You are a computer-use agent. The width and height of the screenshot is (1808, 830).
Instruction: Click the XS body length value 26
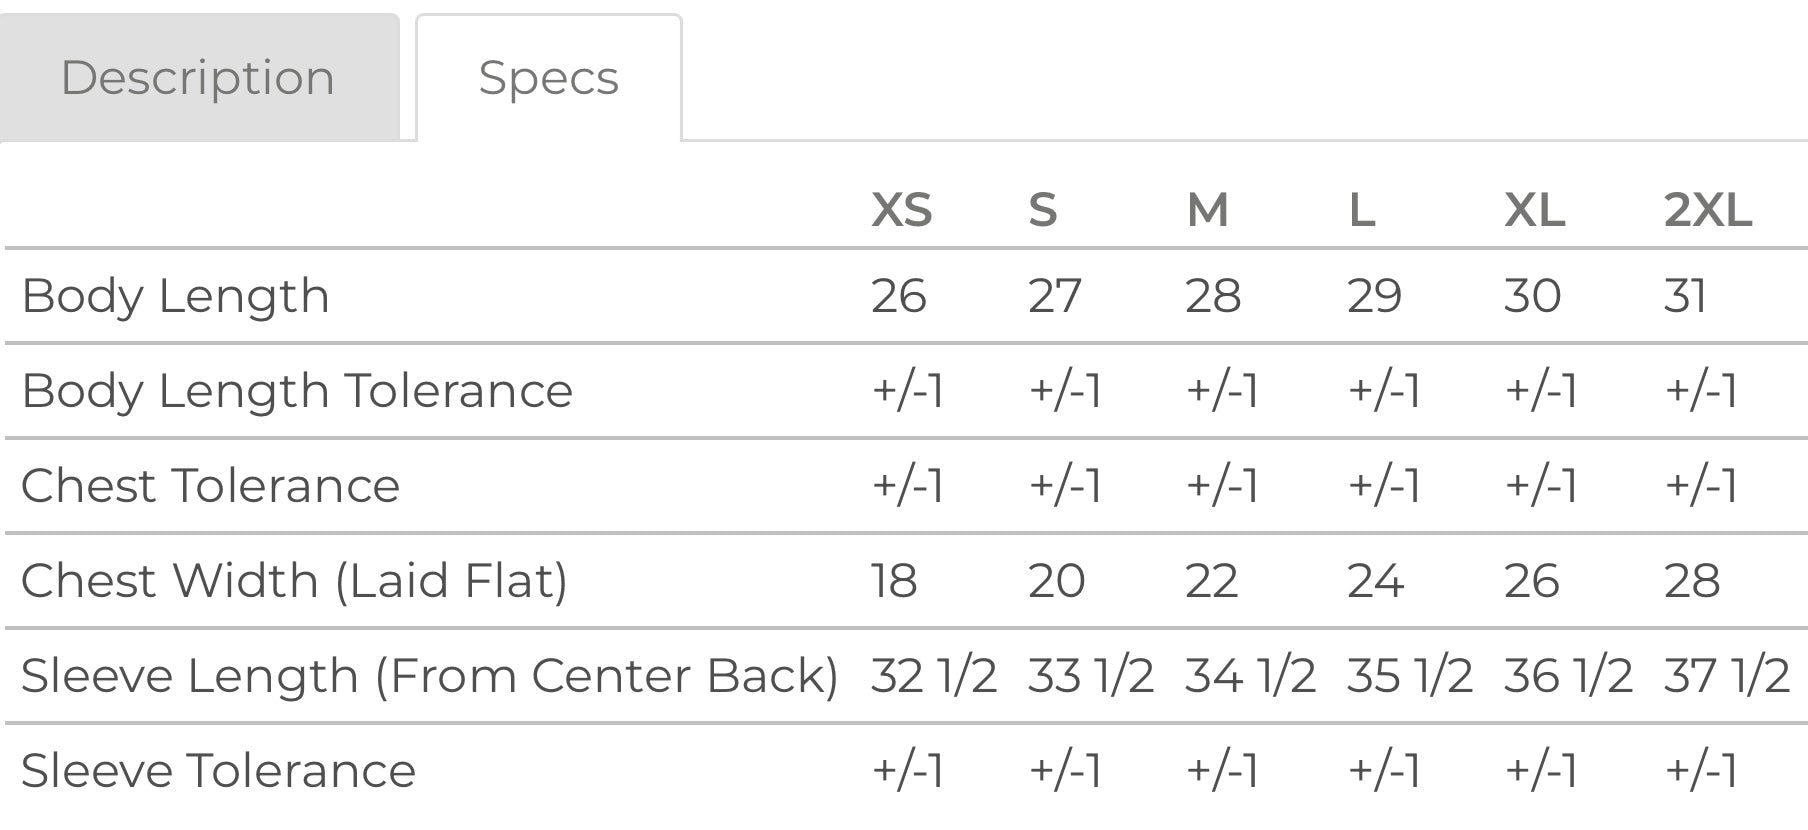[898, 296]
